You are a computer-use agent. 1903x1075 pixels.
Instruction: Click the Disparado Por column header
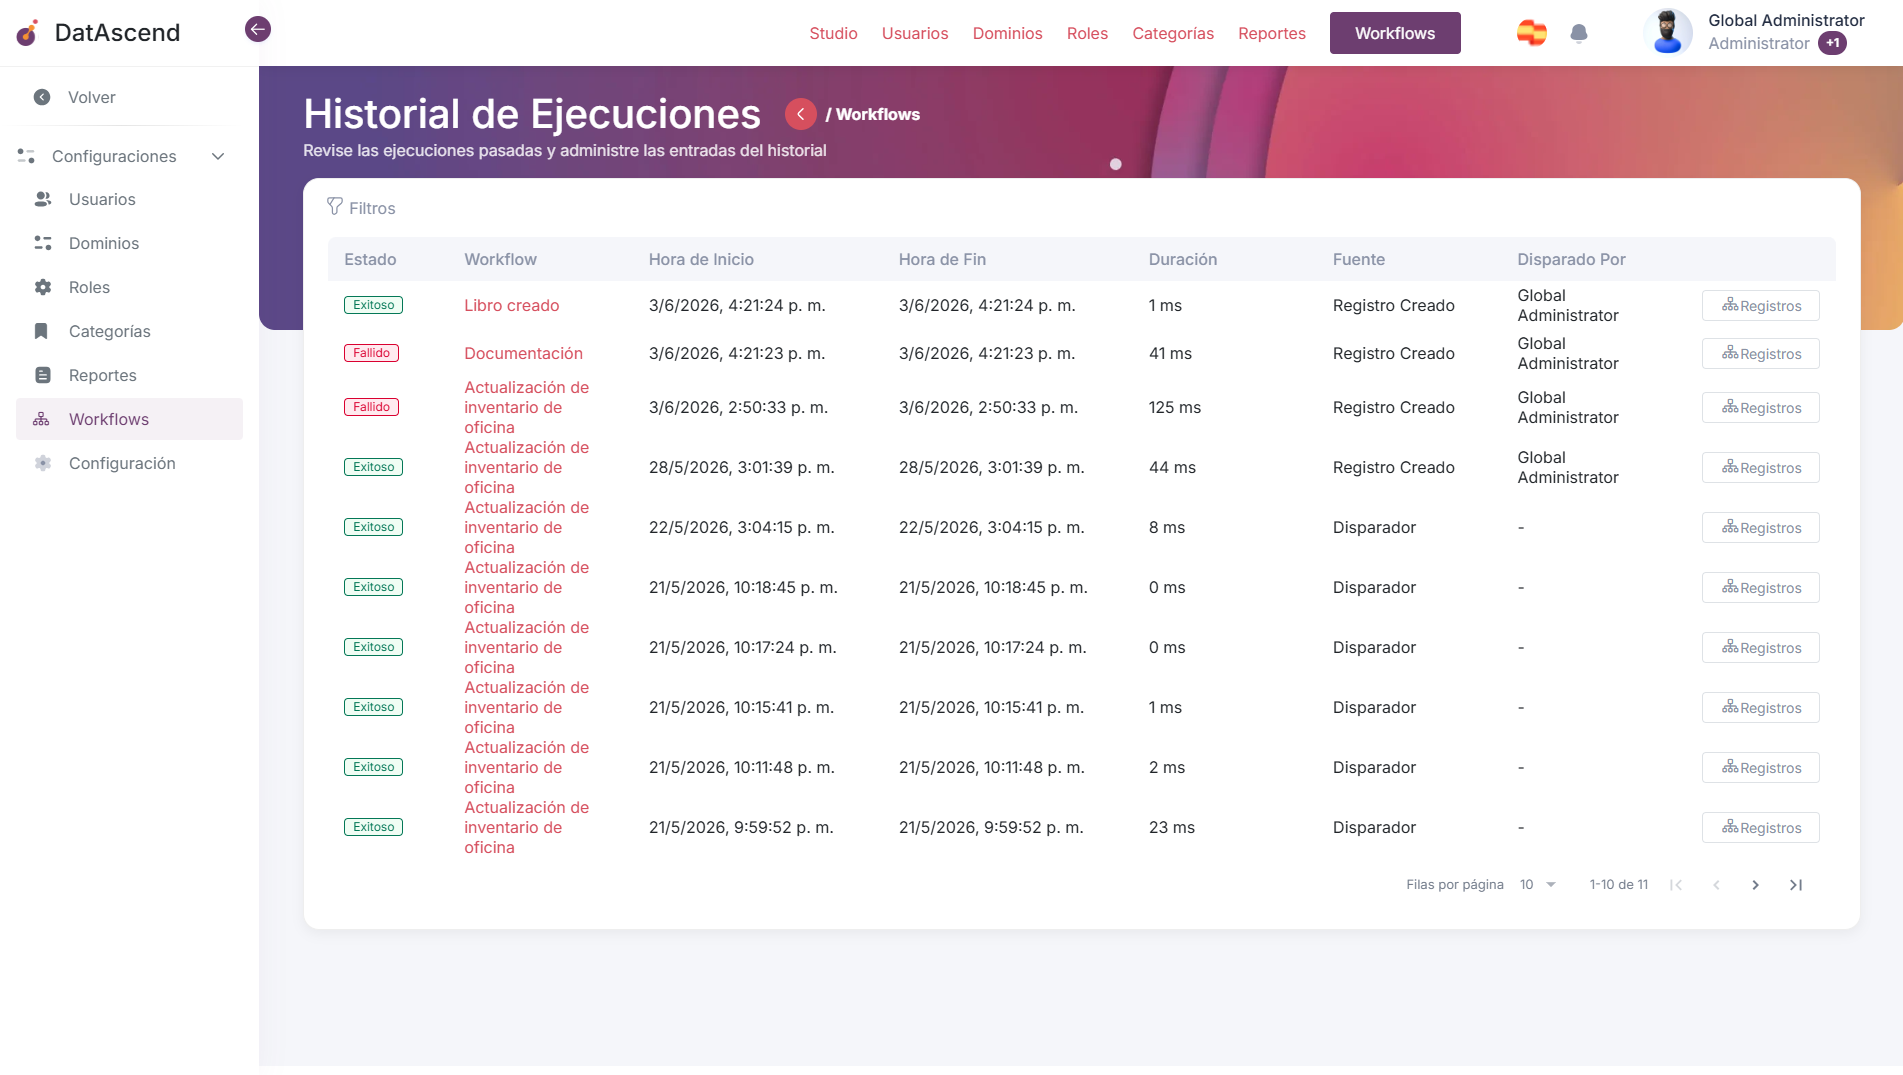click(x=1571, y=259)
